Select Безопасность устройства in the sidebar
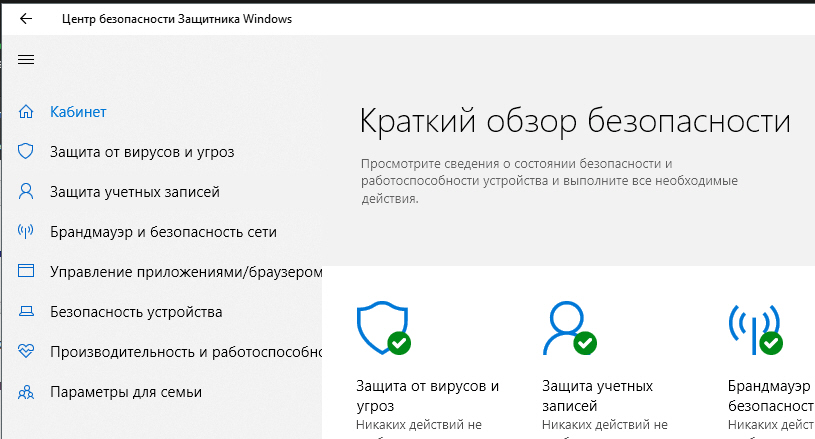The height and width of the screenshot is (439, 815). pos(136,312)
